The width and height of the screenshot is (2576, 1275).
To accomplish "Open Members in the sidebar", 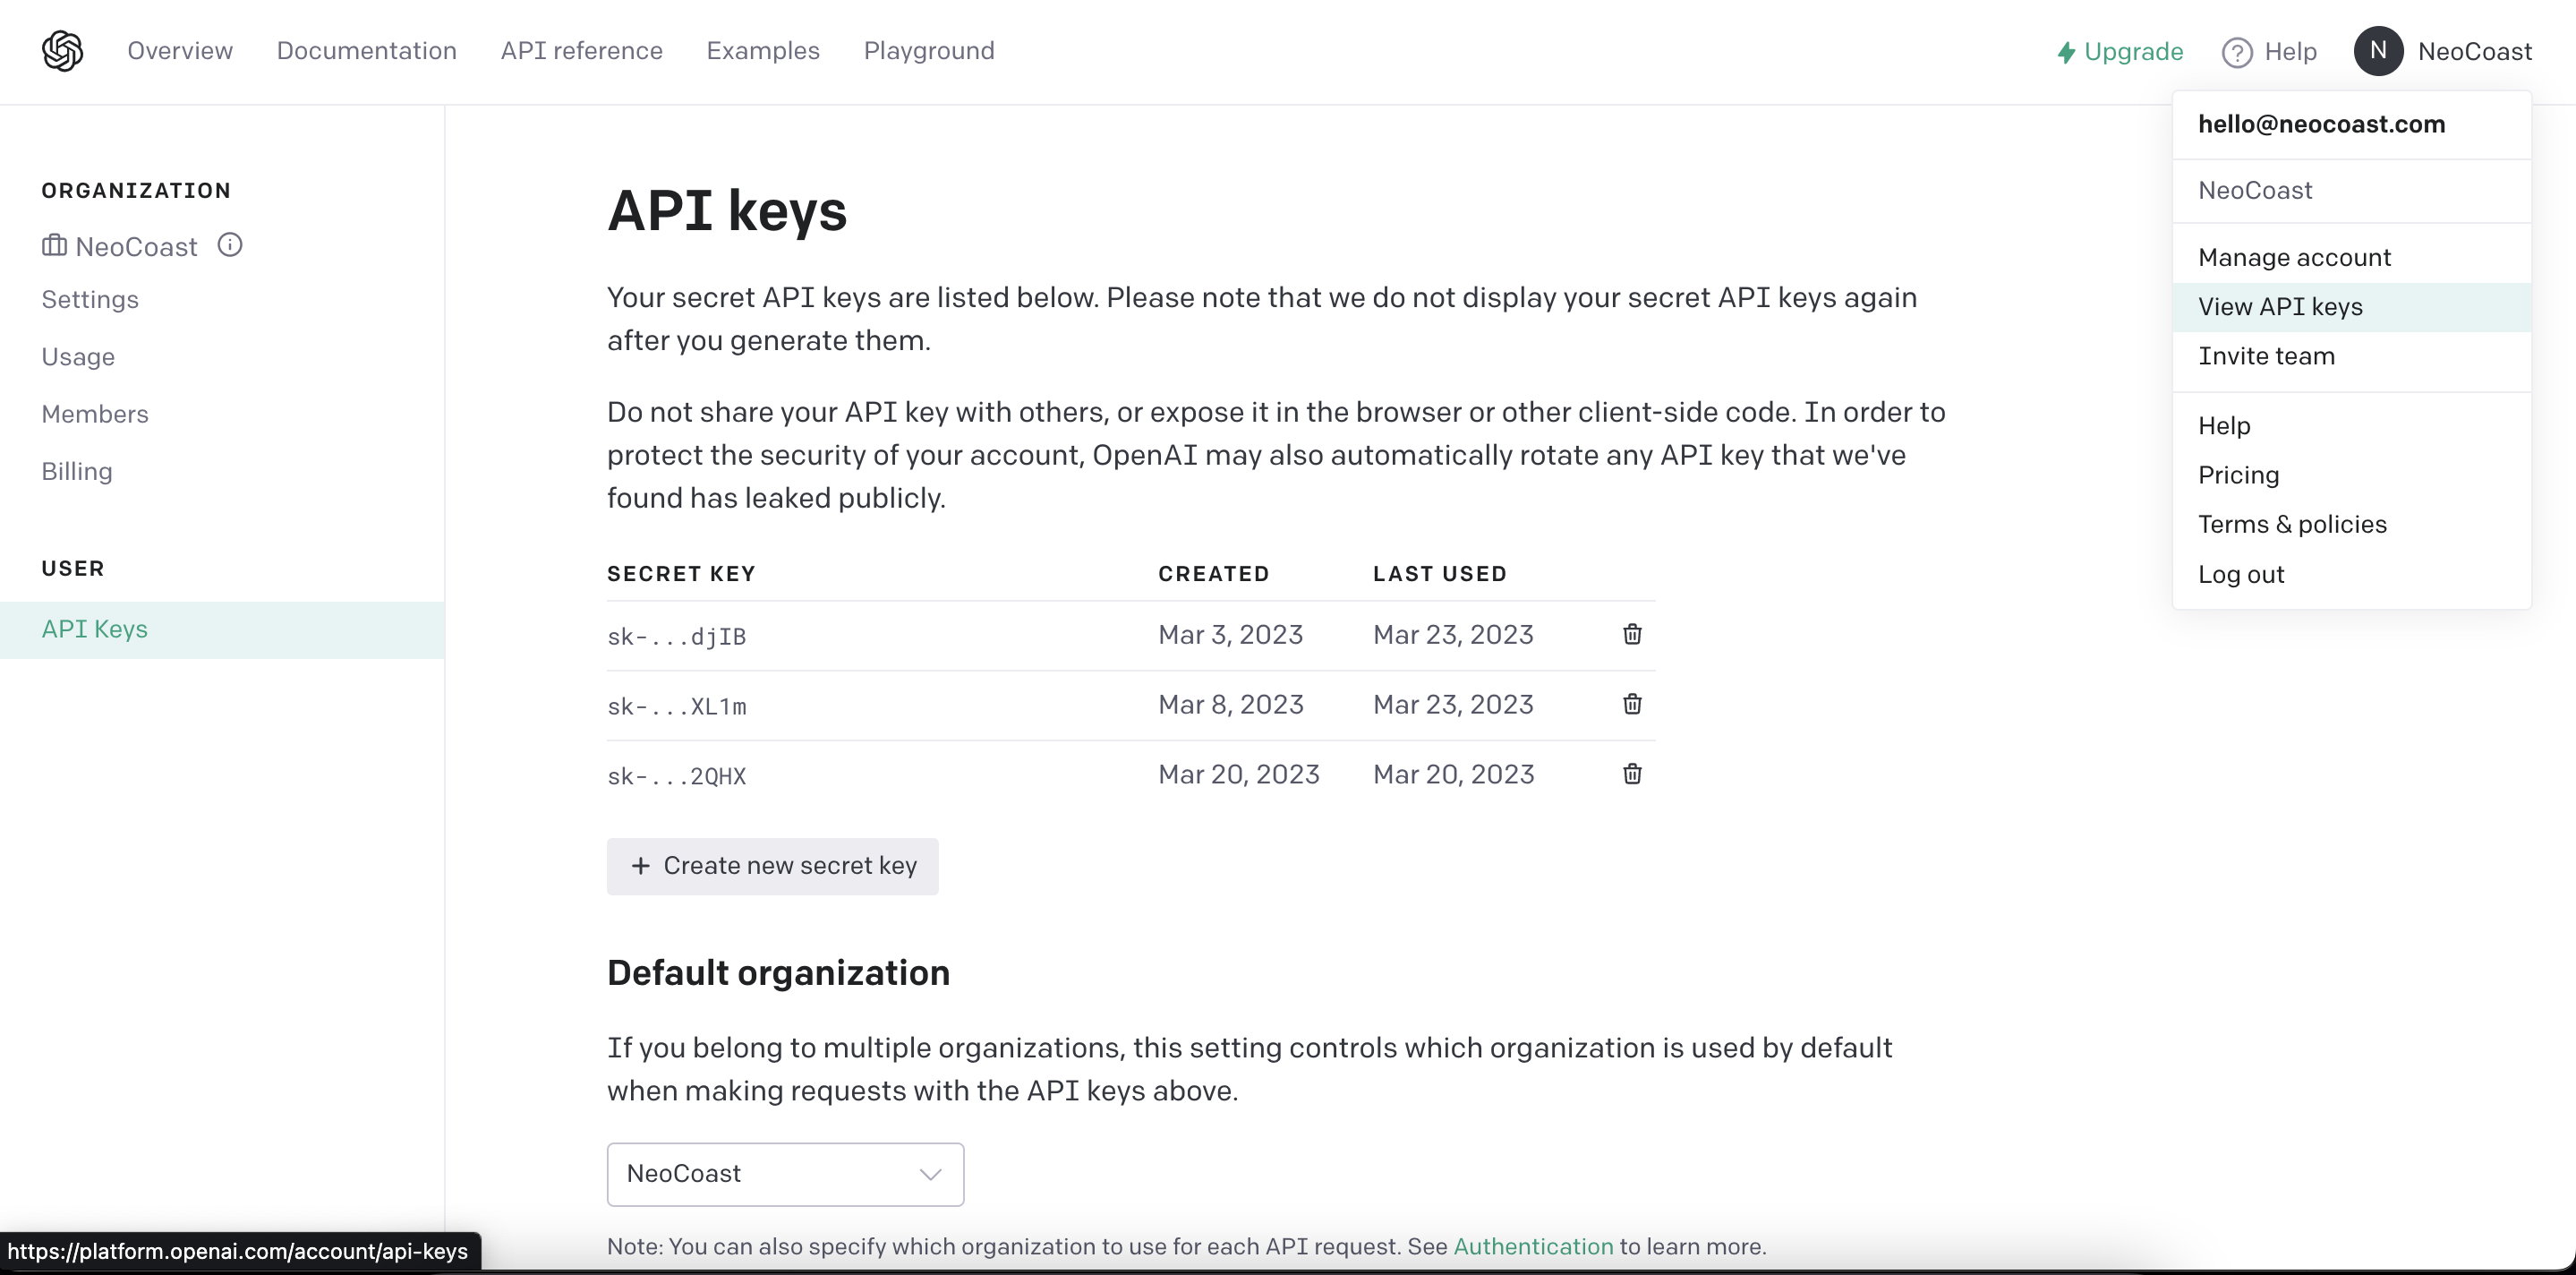I will 95,414.
